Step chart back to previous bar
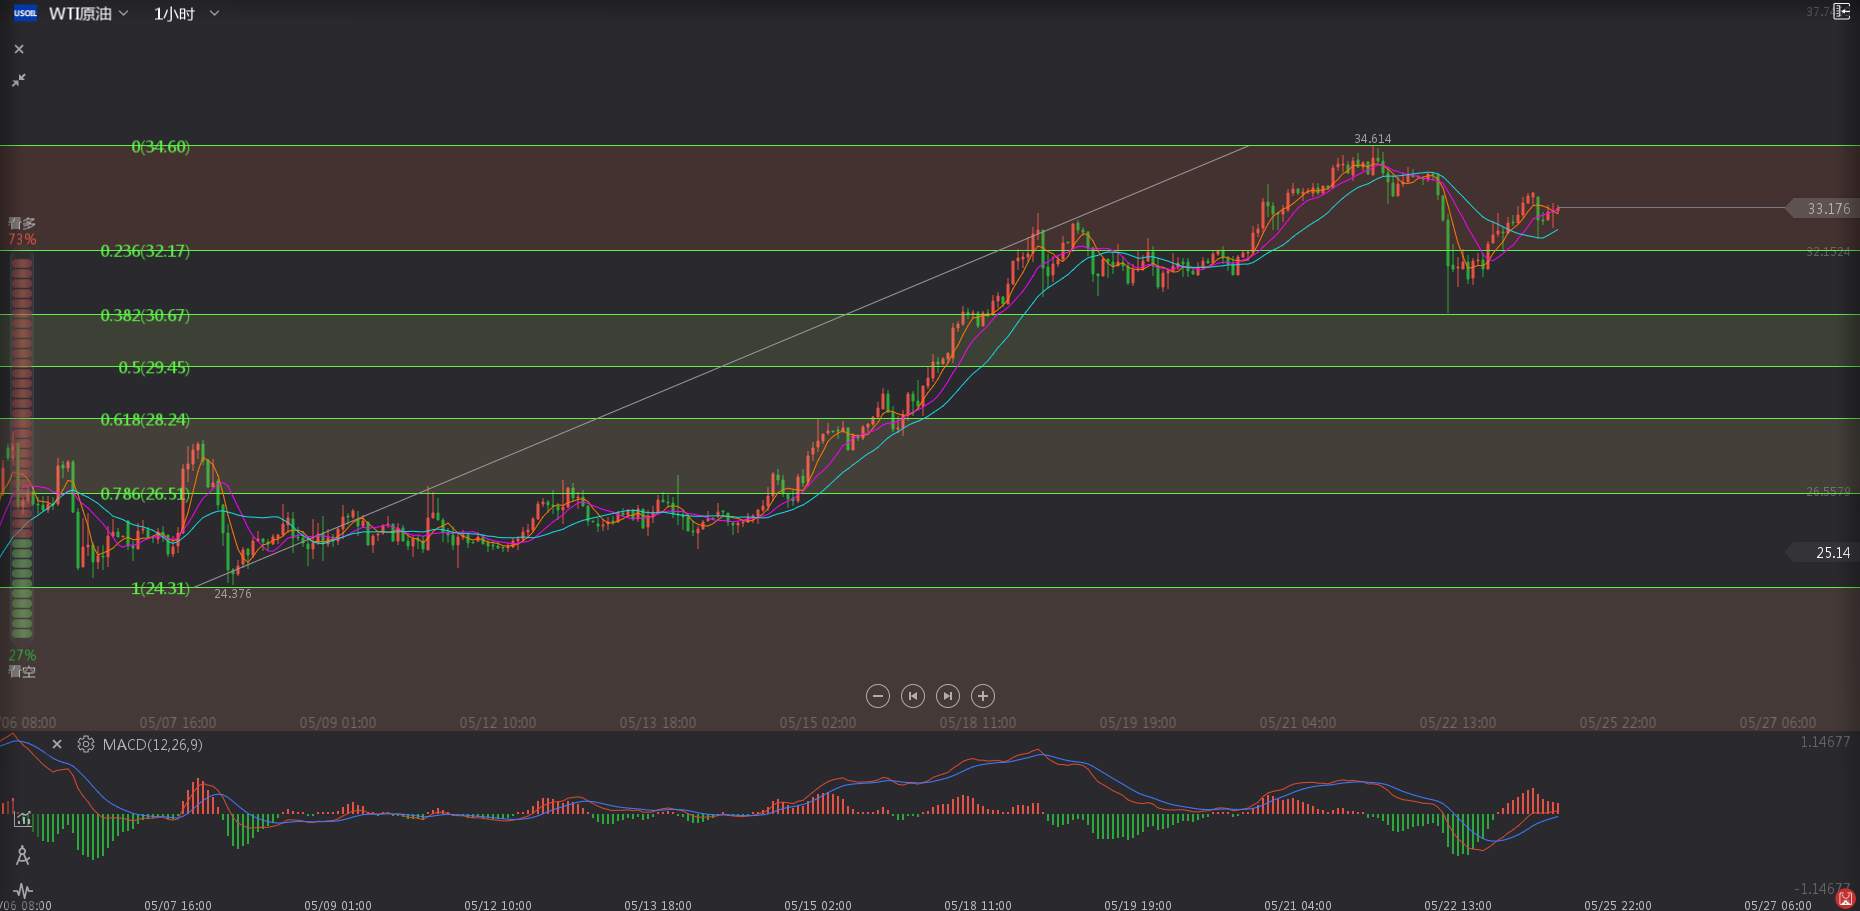 (913, 696)
